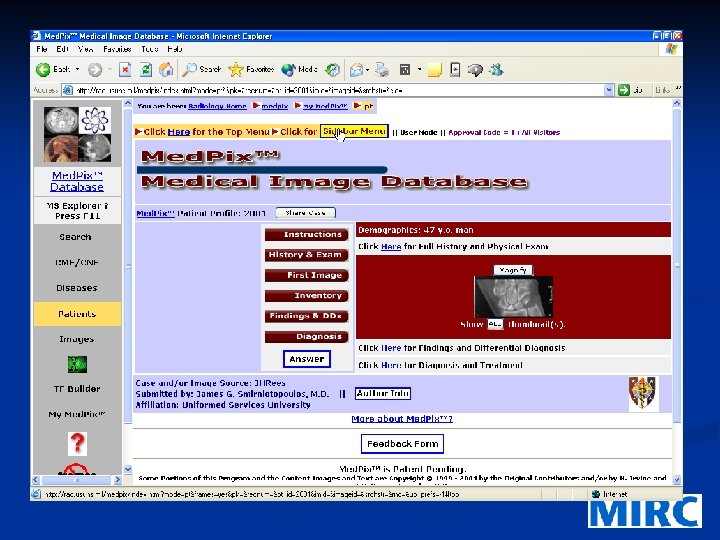The height and width of the screenshot is (540, 720).
Task: Open Mail button dropdown arrow
Action: click(367, 70)
